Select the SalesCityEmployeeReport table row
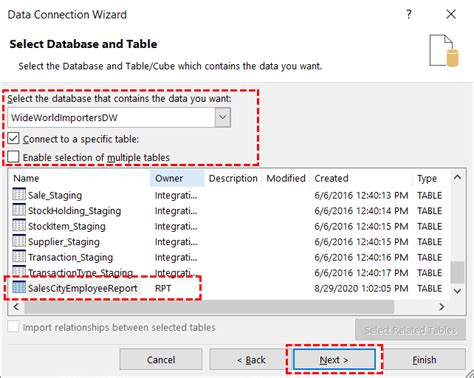Viewport: 474px width, 378px height. tap(229, 288)
